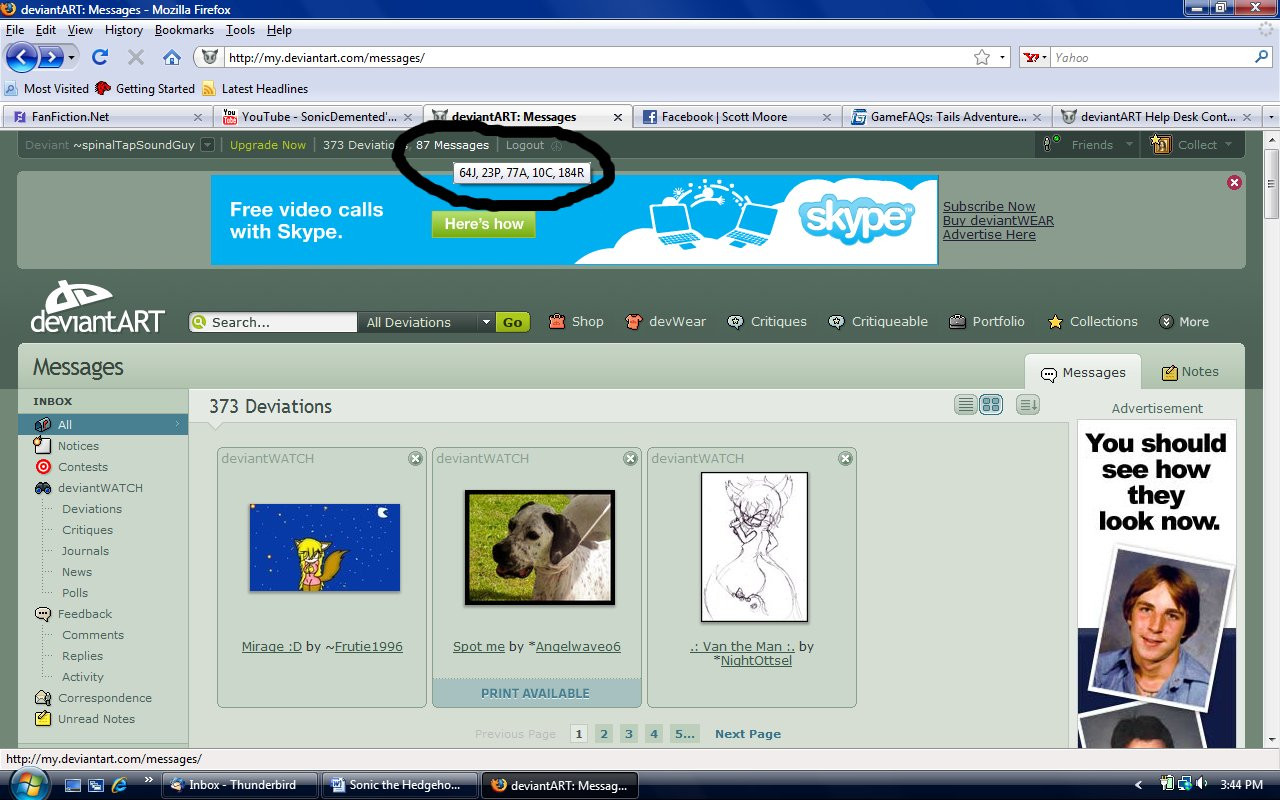Image resolution: width=1280 pixels, height=800 pixels.
Task: Remove the Mirage :D deviation message
Action: tap(415, 458)
